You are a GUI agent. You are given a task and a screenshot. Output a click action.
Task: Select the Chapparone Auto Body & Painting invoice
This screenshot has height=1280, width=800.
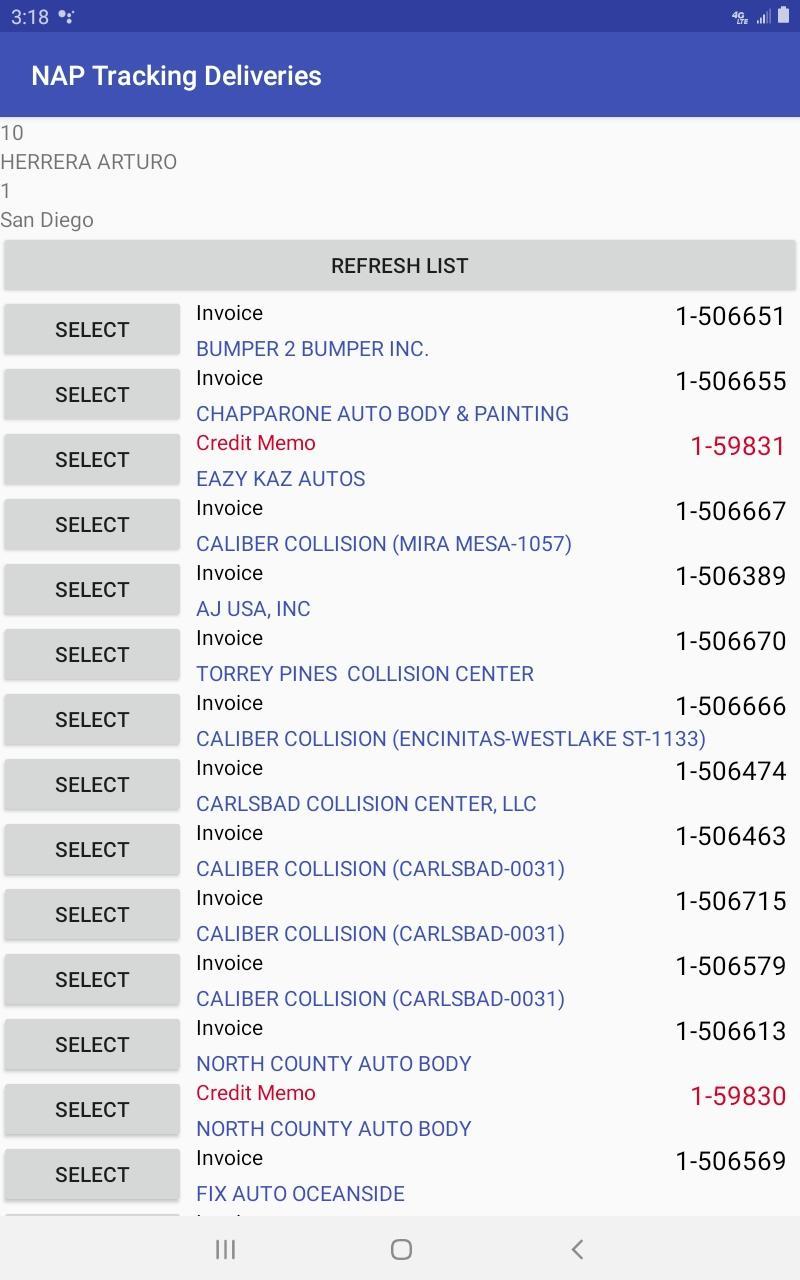(92, 395)
